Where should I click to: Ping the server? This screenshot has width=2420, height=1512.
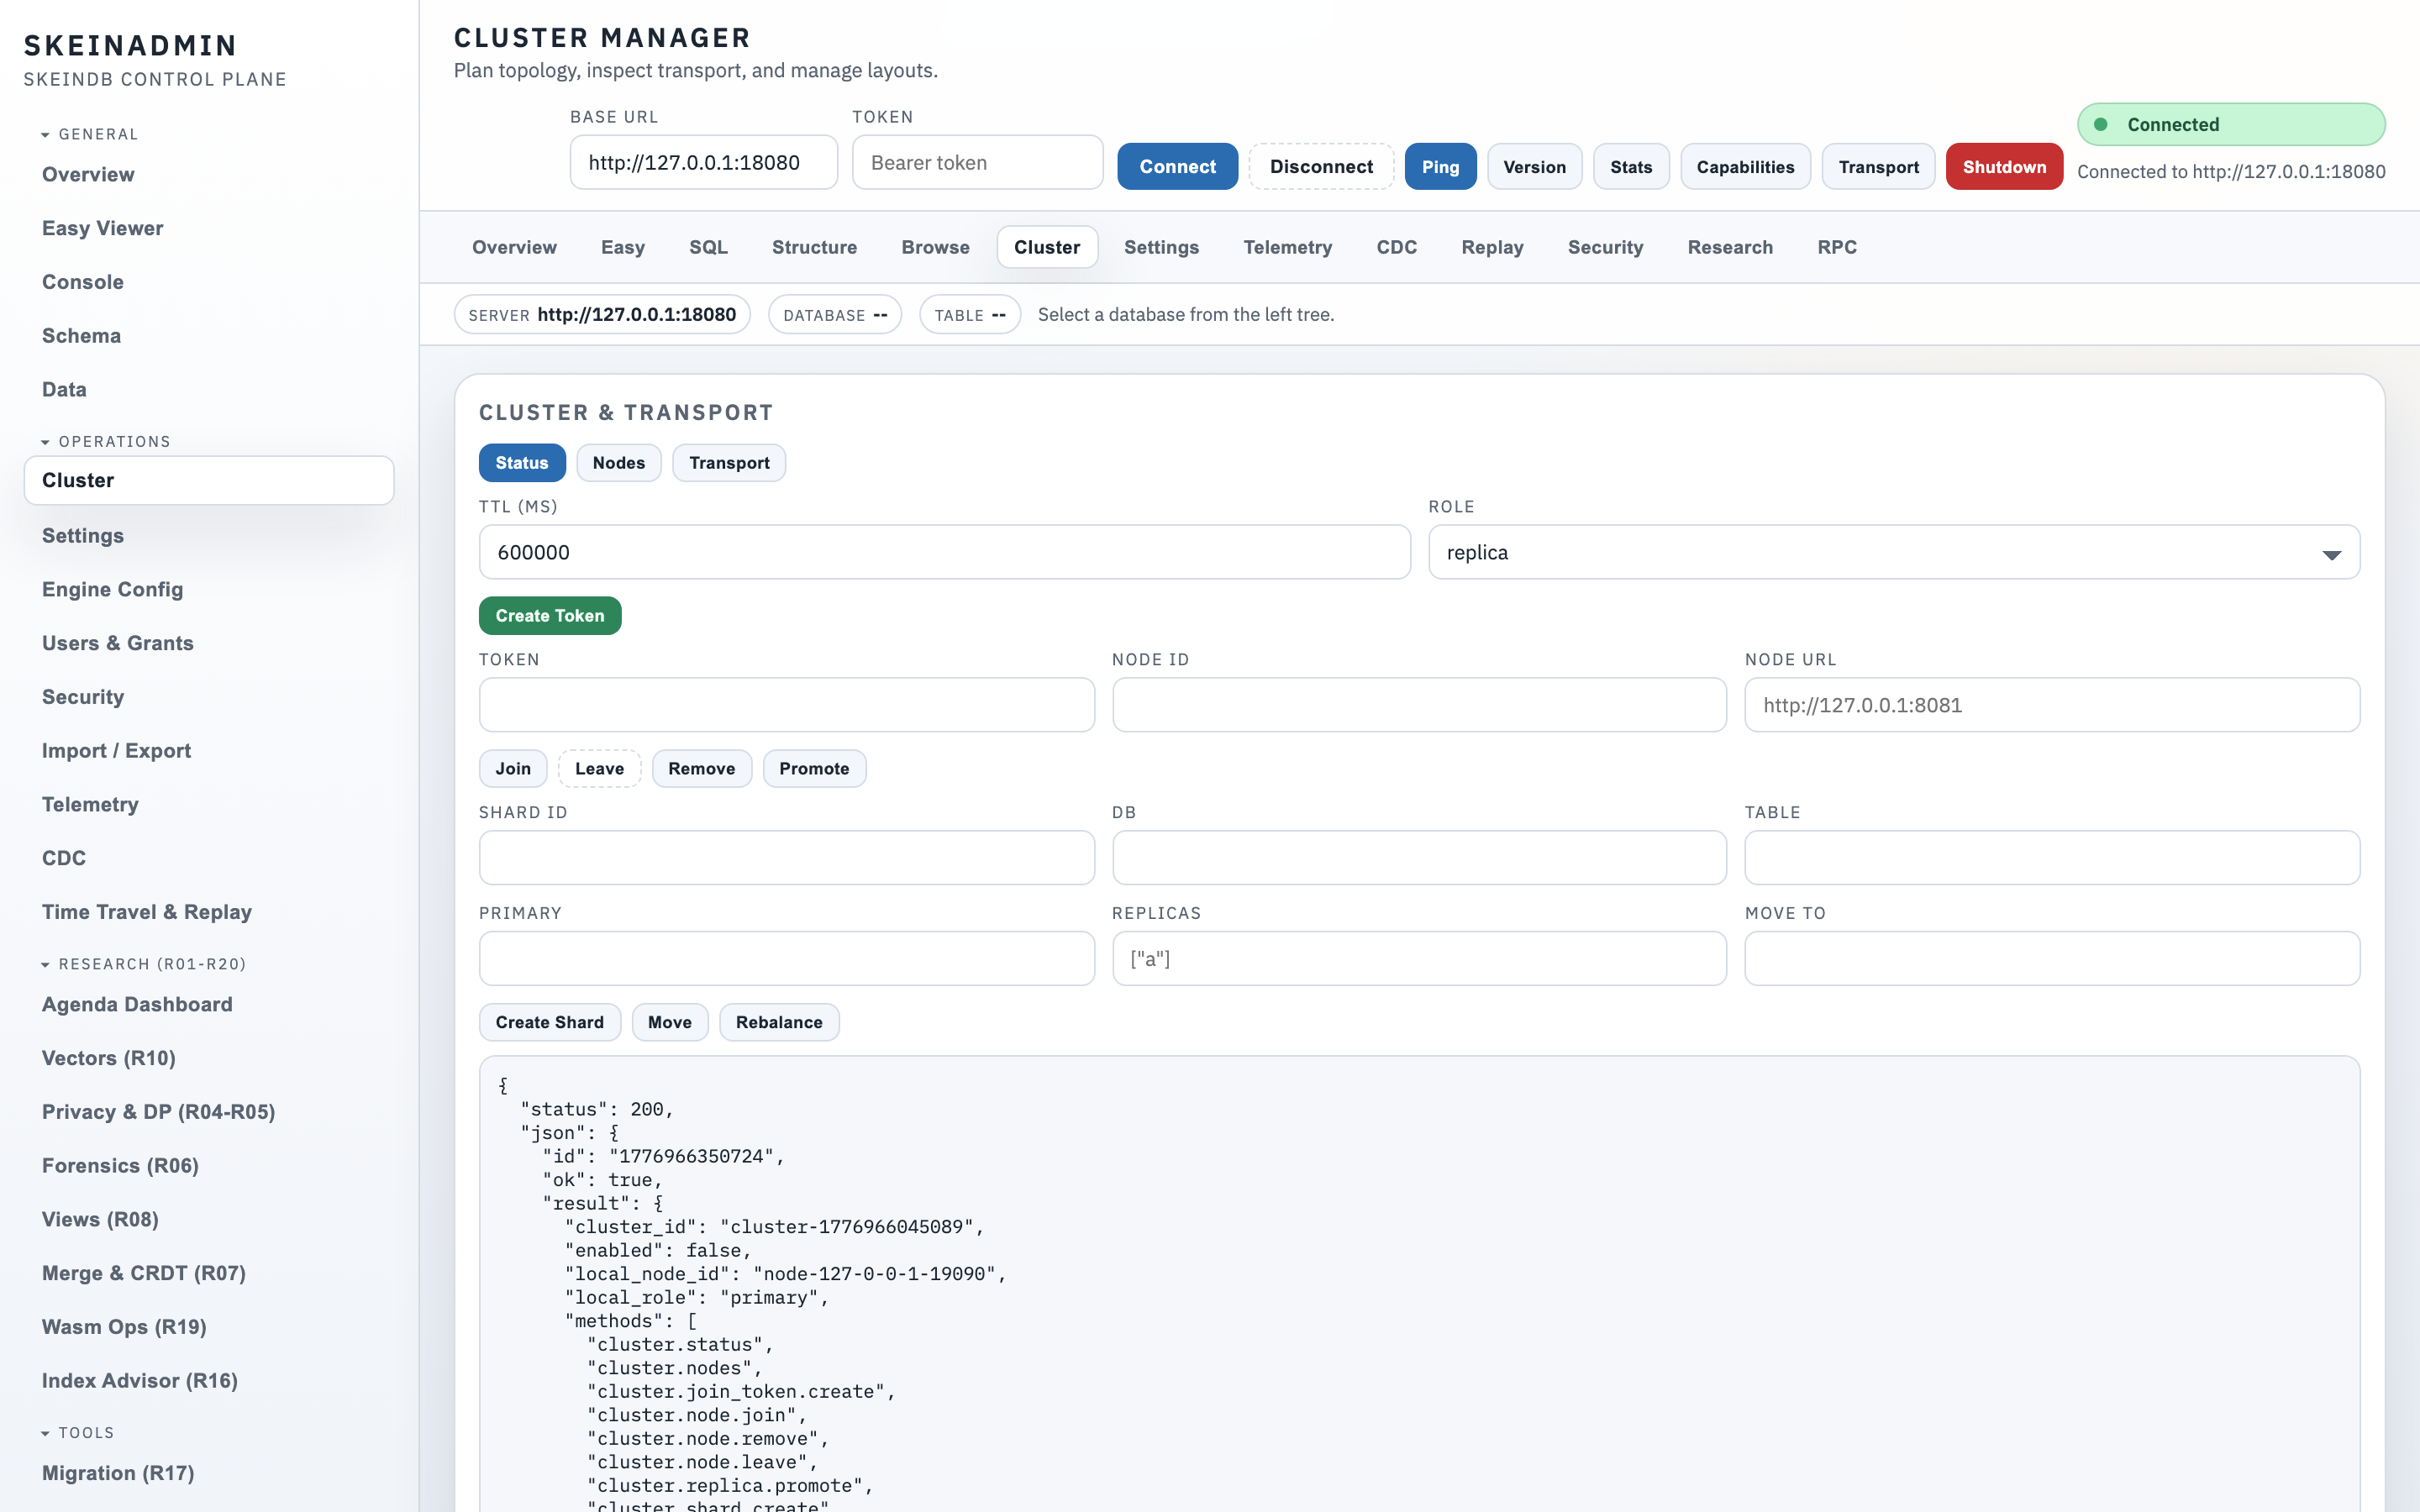coord(1440,166)
